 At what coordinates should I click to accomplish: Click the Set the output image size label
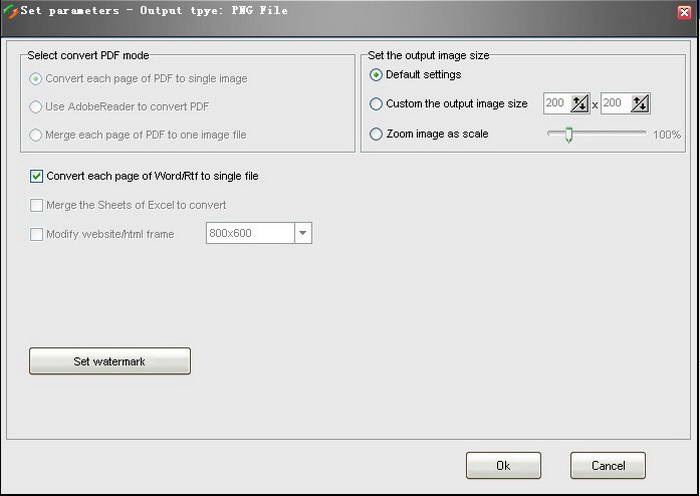tap(429, 56)
